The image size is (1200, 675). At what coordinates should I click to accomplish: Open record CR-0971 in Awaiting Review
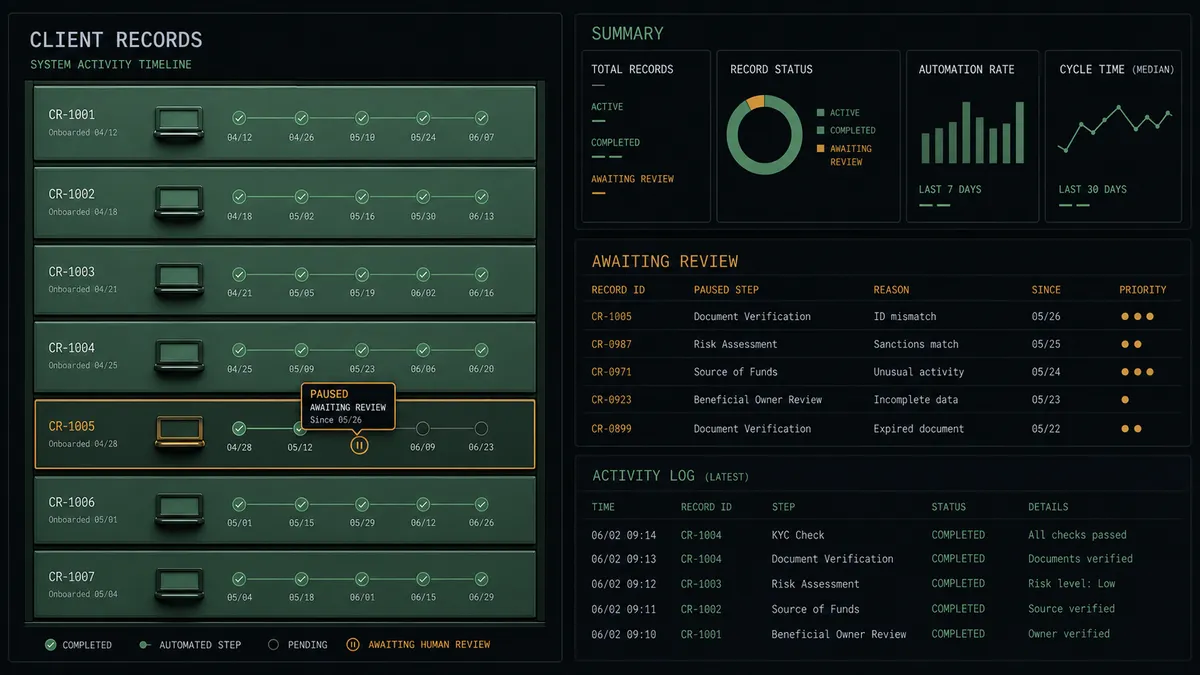point(611,372)
